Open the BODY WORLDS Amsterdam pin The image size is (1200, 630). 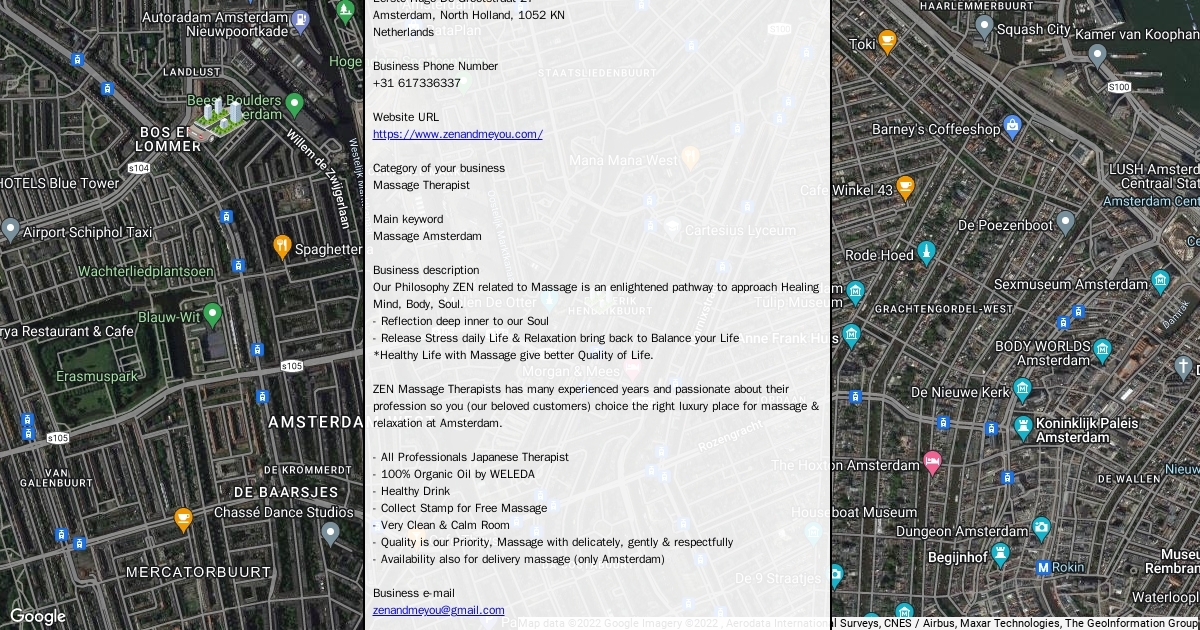tap(1102, 349)
